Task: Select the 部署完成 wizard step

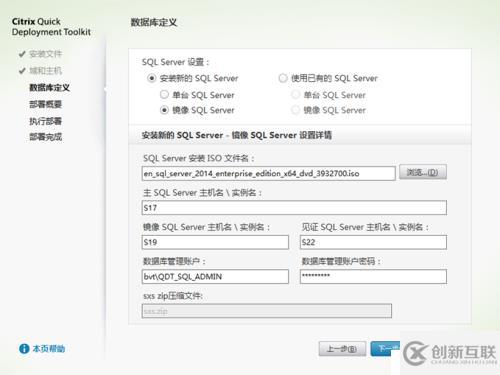Action: point(46,137)
